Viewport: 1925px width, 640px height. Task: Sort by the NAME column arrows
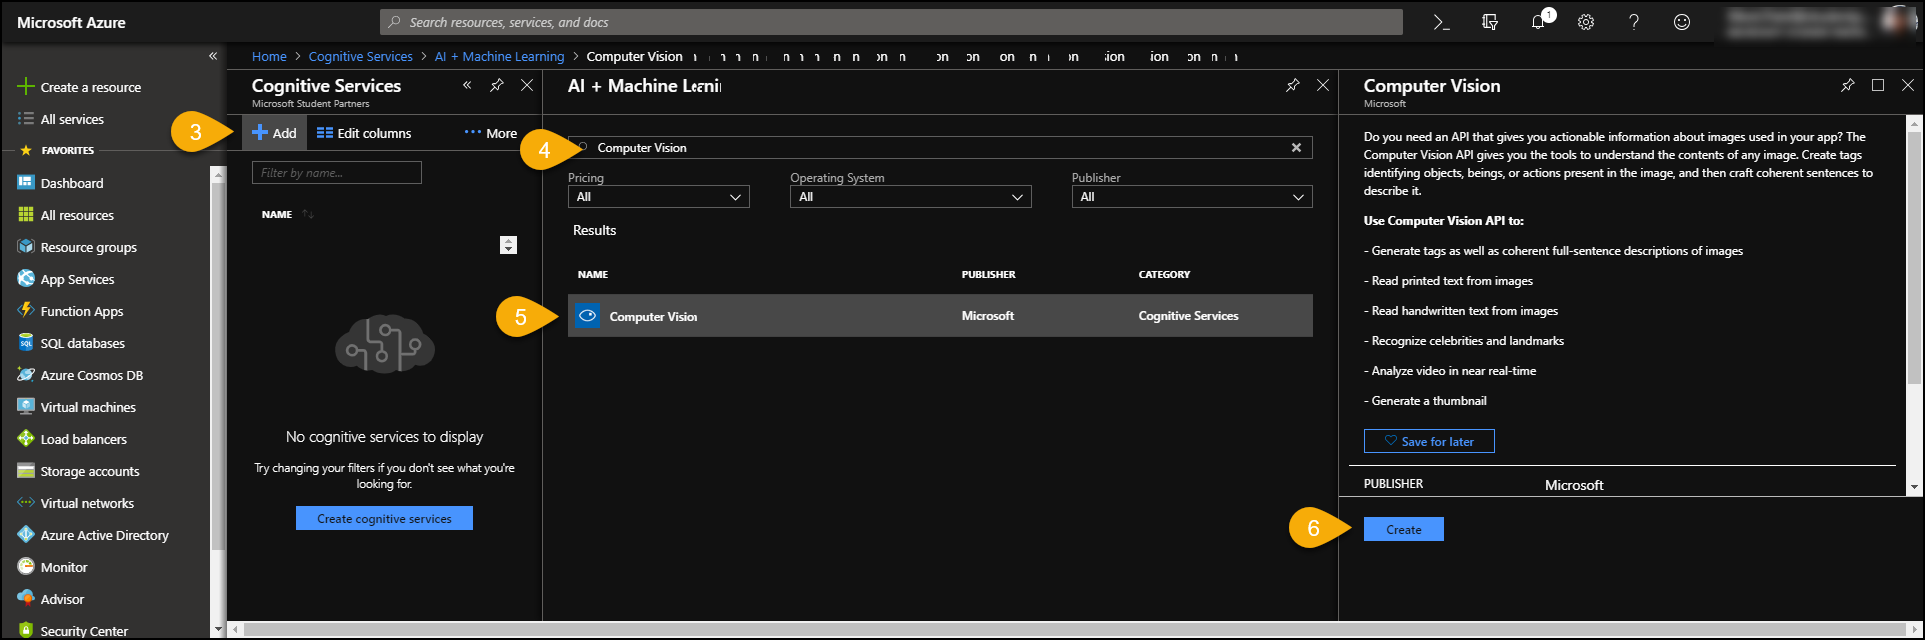point(308,214)
